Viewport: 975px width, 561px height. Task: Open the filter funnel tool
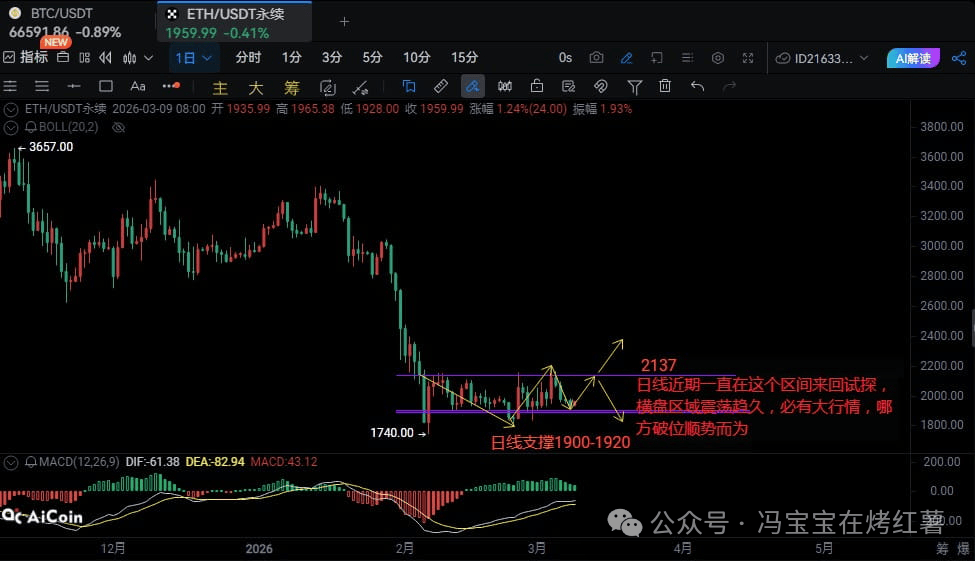(x=634, y=86)
